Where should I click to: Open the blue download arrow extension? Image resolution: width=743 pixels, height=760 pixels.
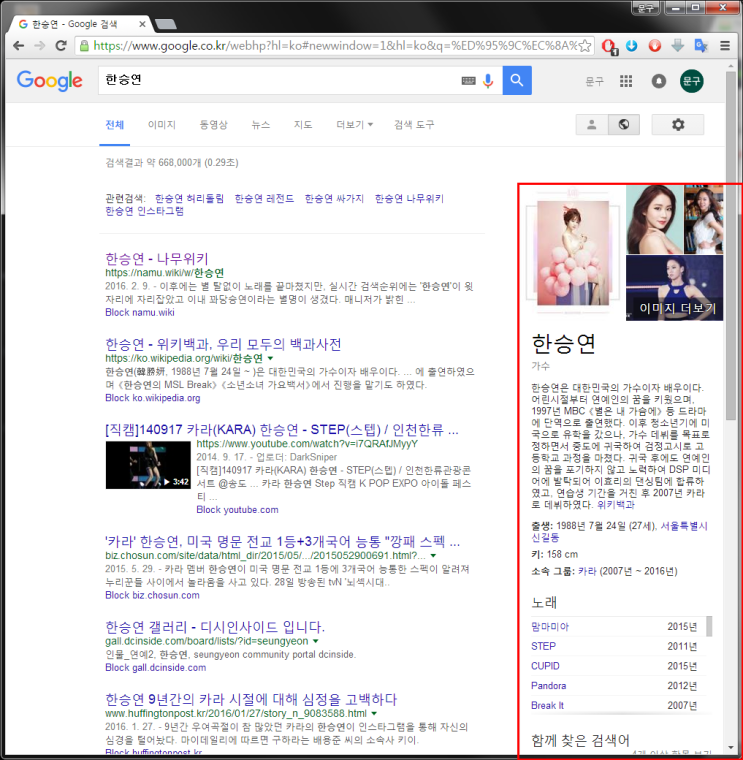(632, 46)
